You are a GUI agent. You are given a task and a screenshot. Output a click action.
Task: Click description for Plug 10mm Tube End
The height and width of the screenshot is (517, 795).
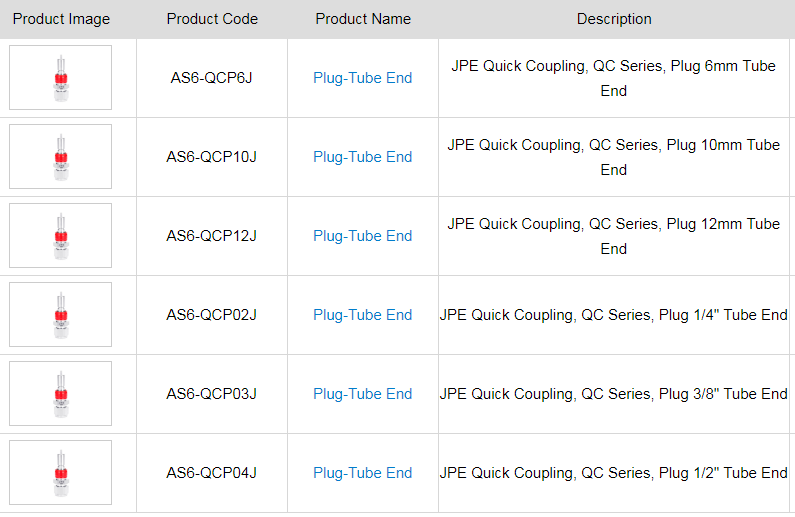614,157
